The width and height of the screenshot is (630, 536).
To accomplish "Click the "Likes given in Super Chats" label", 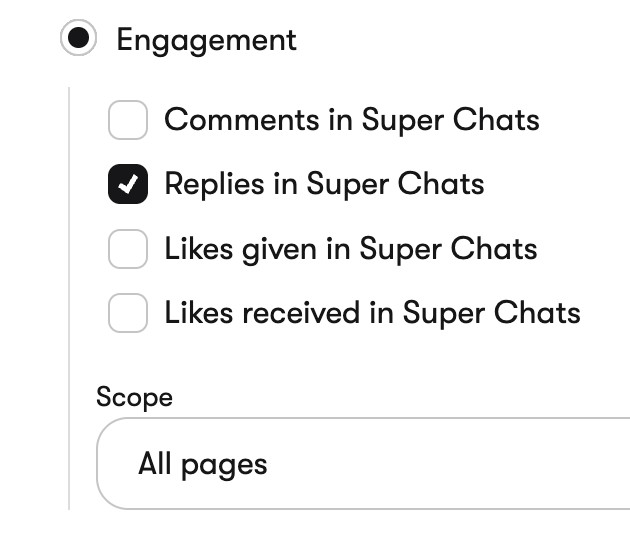I will [350, 249].
